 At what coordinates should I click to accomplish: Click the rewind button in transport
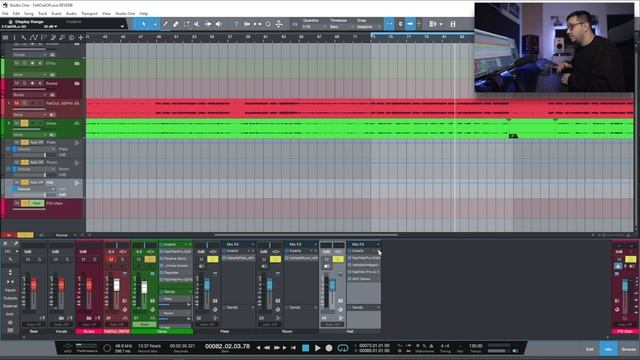point(267,348)
